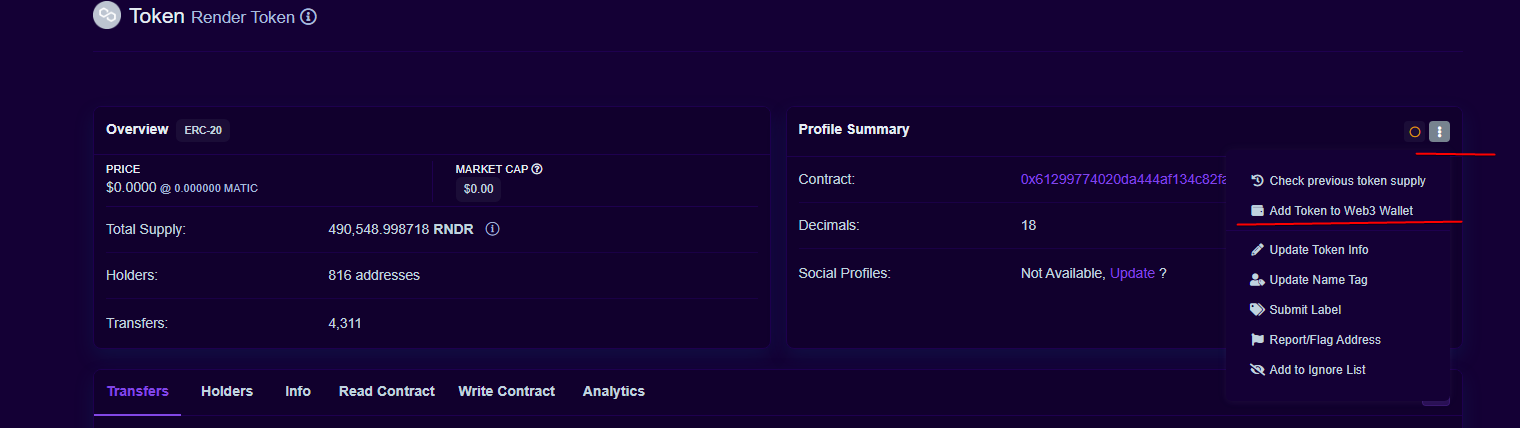Screen dimensions: 1520x428
Task: Click the $0.0000 price value
Action: (131, 187)
